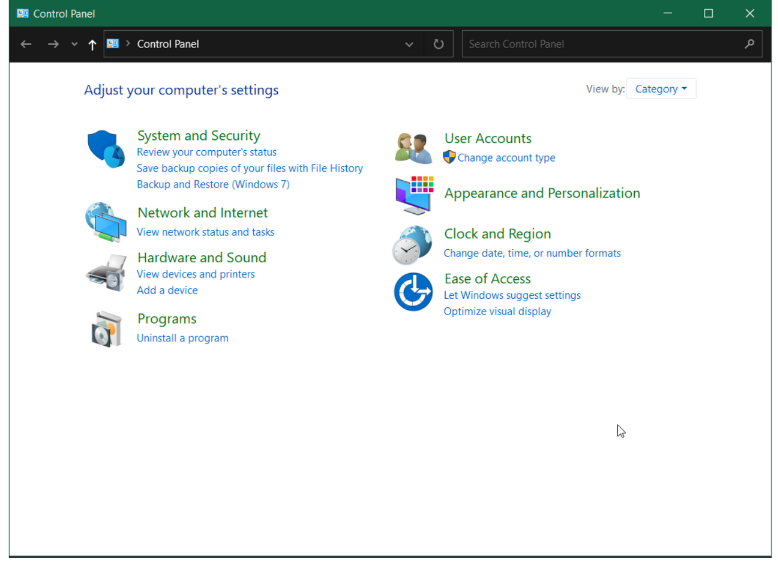
Task: Open the View by Category dropdown
Action: [x=661, y=89]
